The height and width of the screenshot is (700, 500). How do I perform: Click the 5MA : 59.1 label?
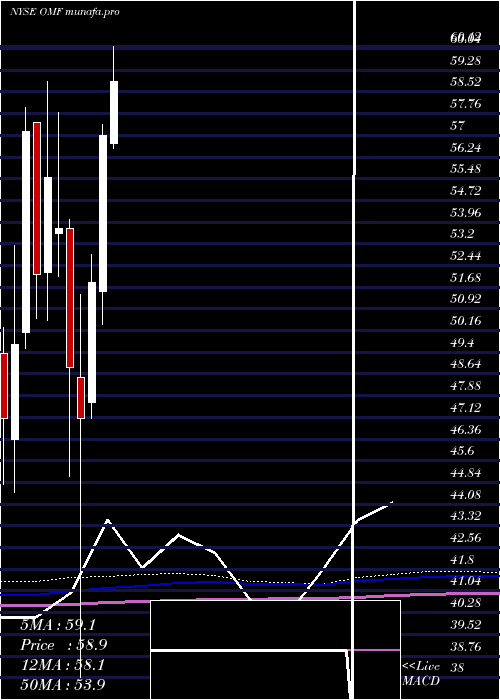(58, 625)
